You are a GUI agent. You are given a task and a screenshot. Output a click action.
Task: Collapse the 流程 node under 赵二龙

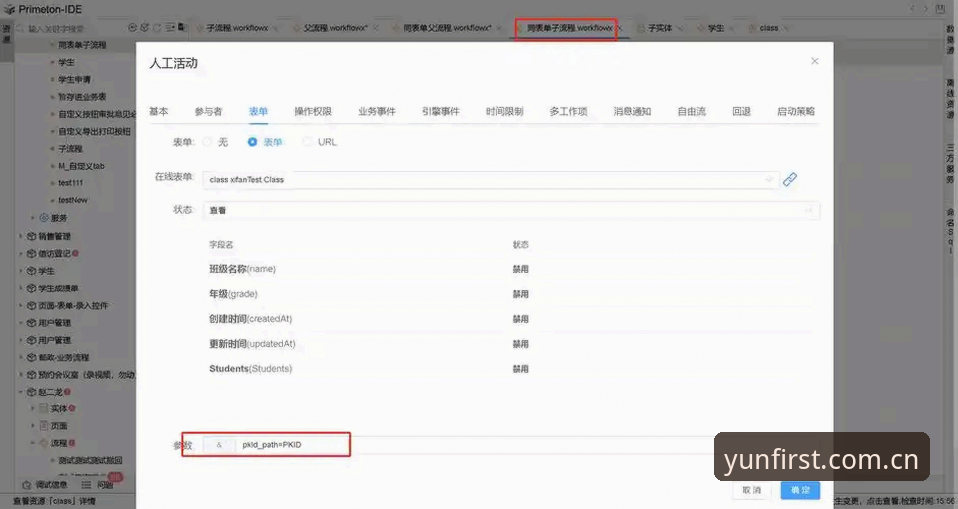pyautogui.click(x=33, y=443)
